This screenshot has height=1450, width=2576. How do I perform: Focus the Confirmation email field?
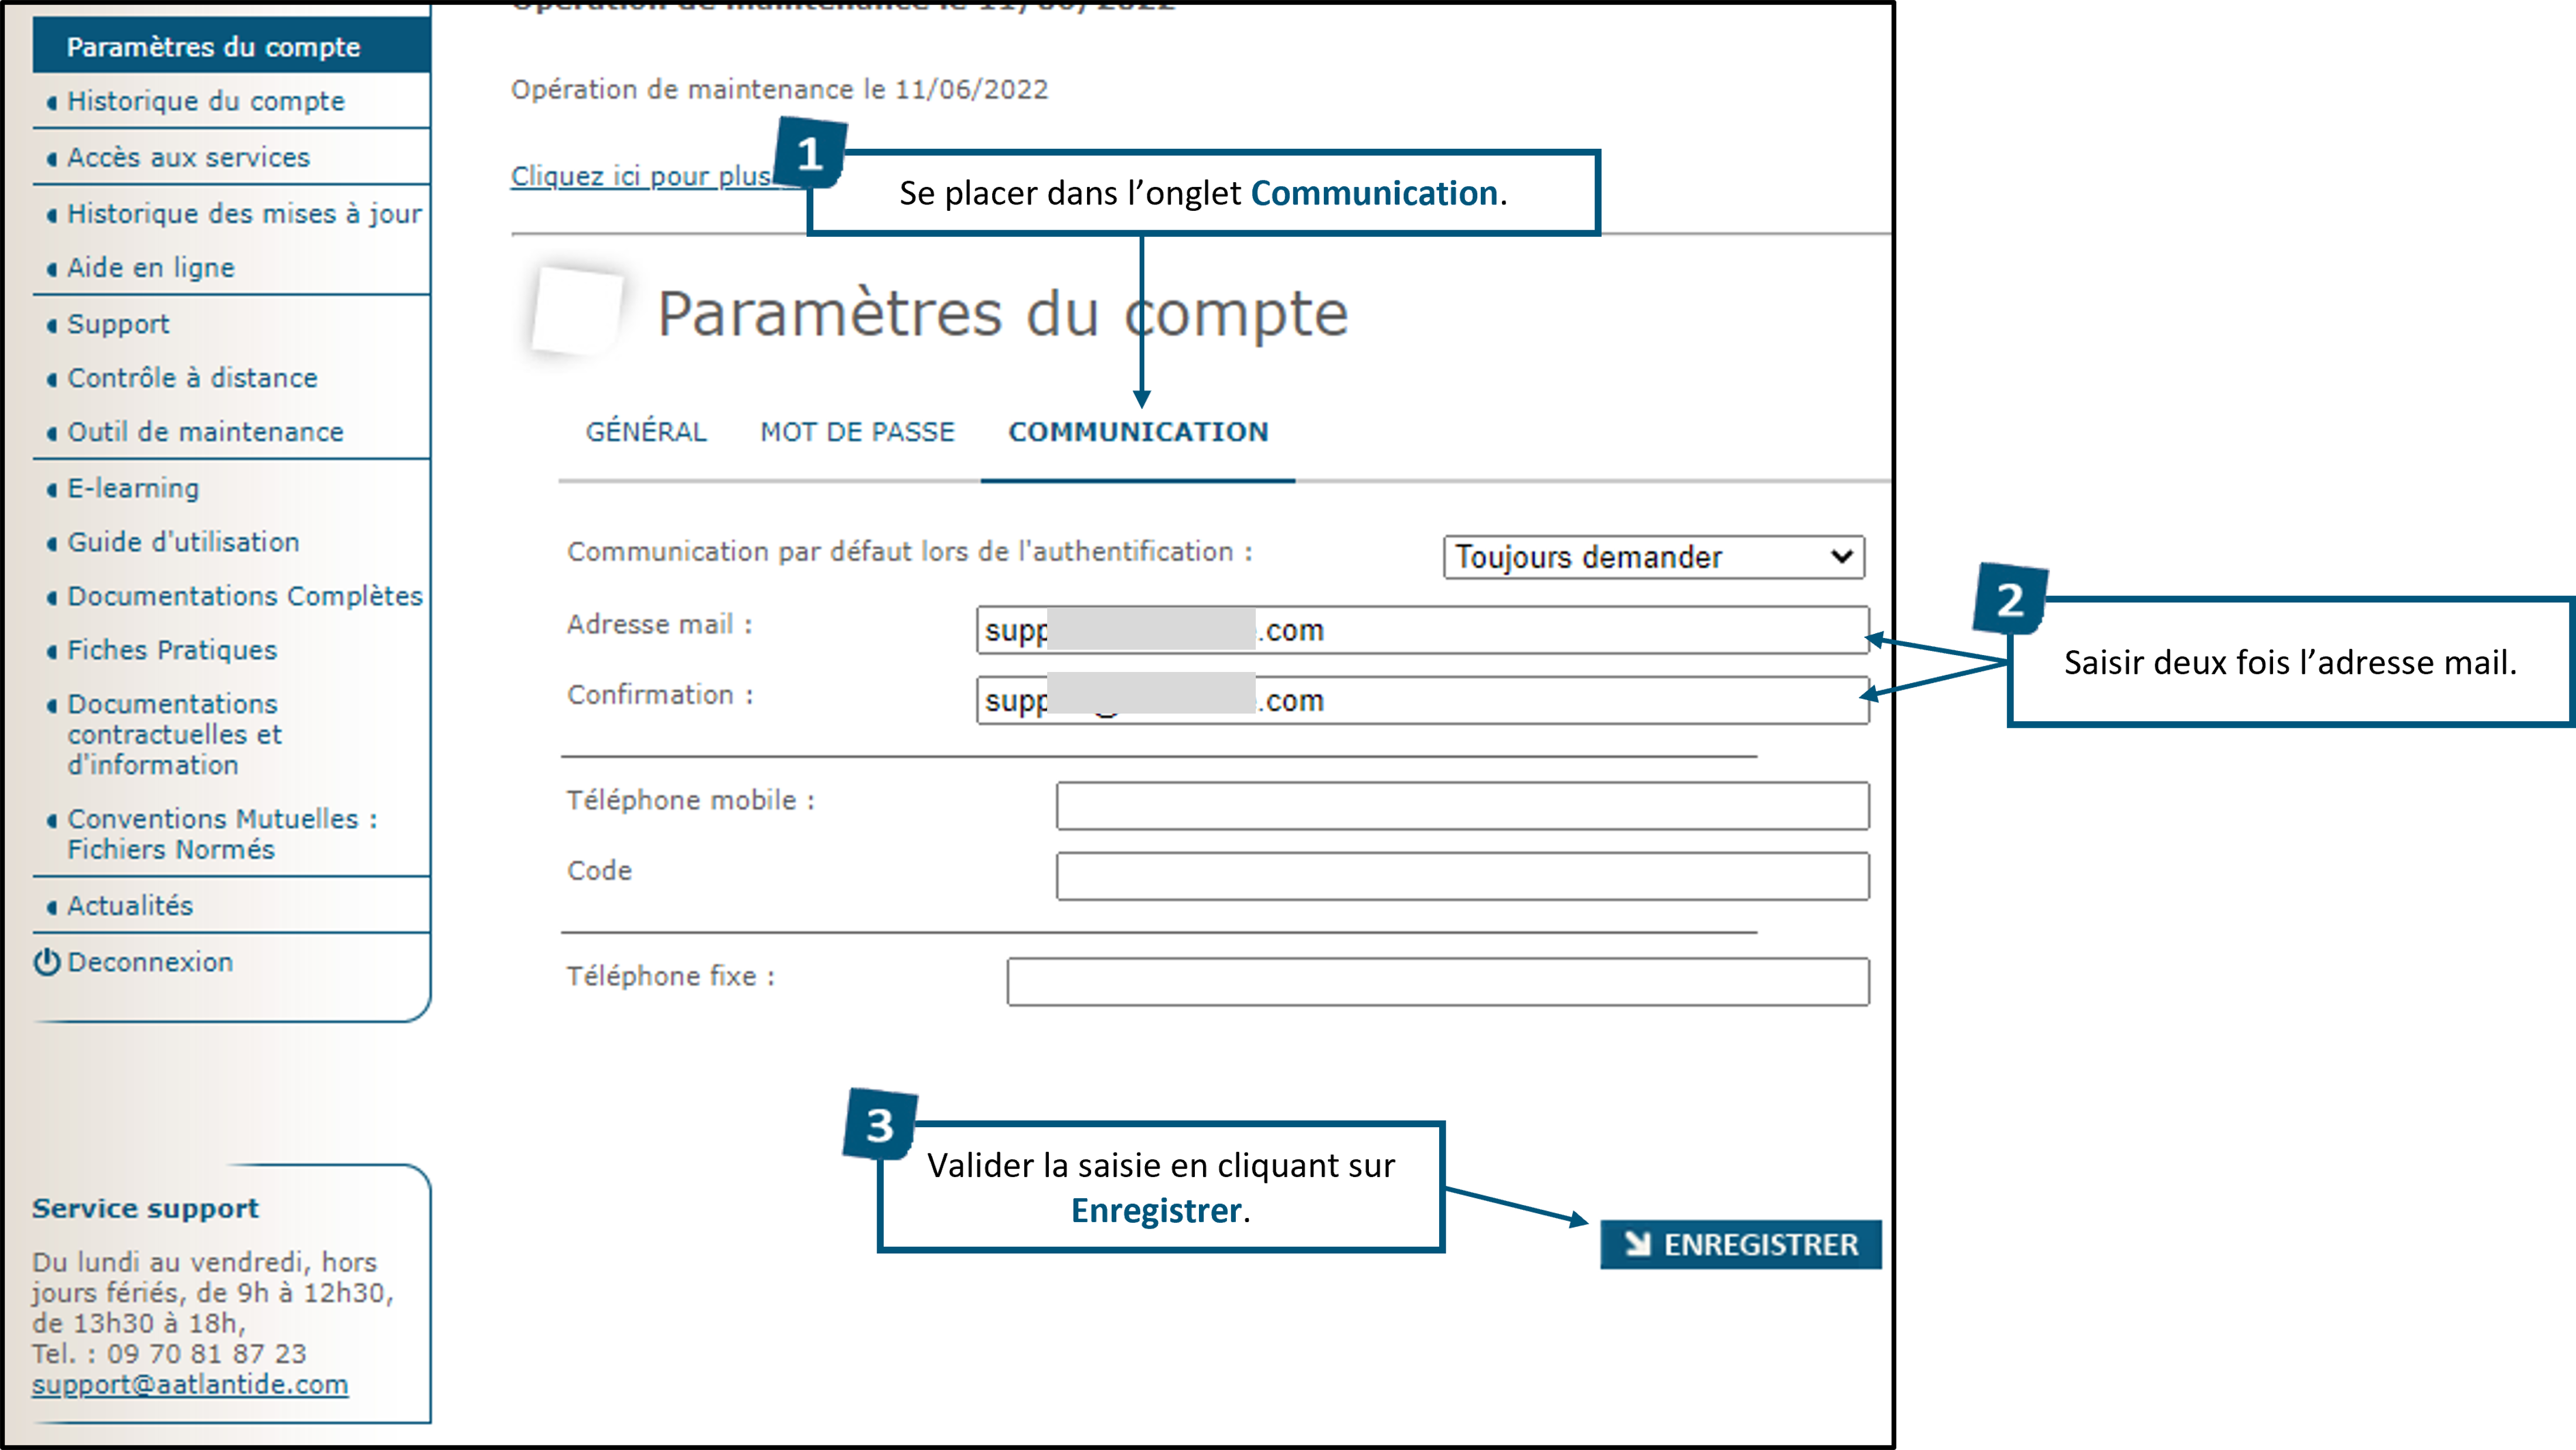[1423, 700]
